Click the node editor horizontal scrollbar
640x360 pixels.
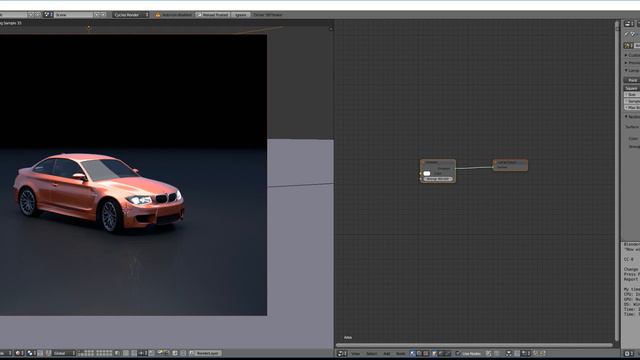point(473,345)
